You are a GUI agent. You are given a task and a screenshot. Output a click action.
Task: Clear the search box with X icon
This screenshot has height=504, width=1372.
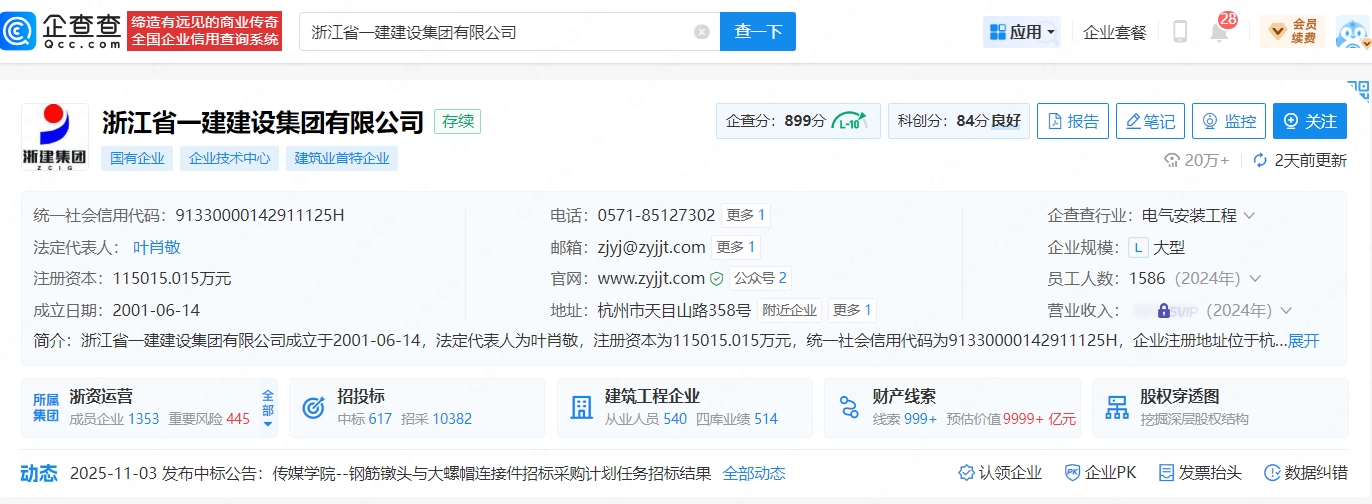click(701, 32)
